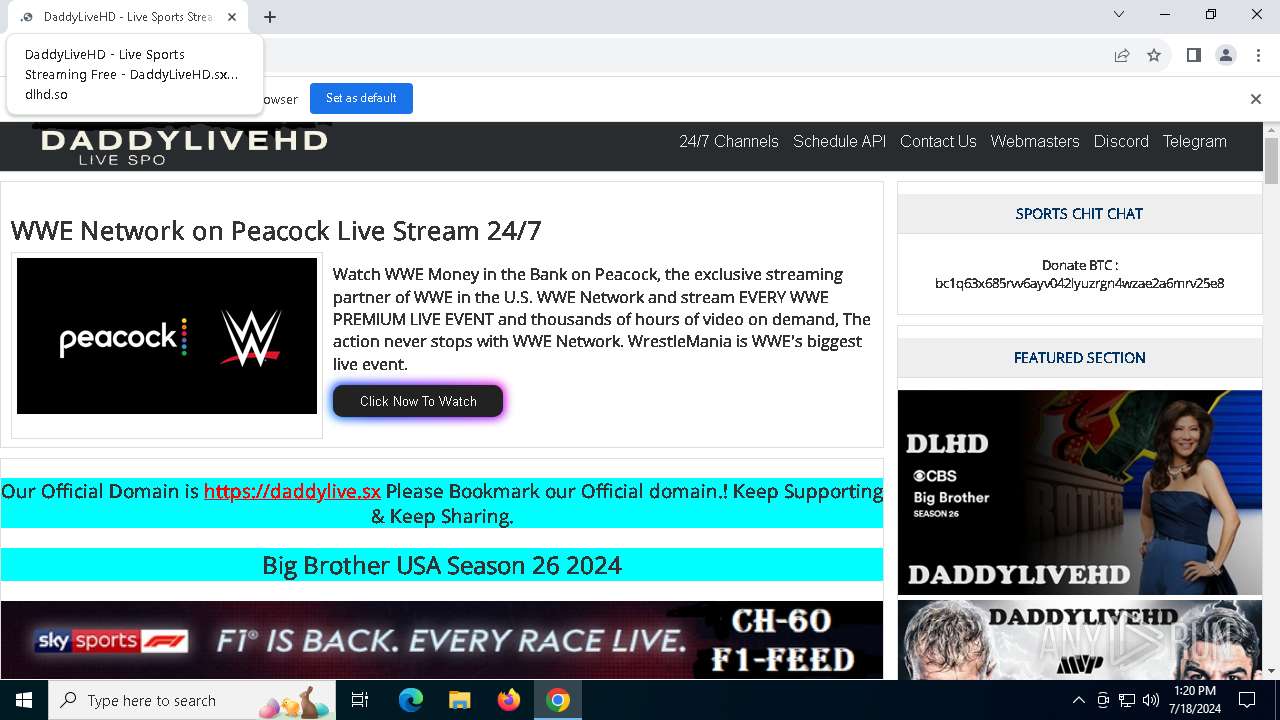The image size is (1280, 720).
Task: Bookmark this tab with the star icon
Action: [x=1154, y=55]
